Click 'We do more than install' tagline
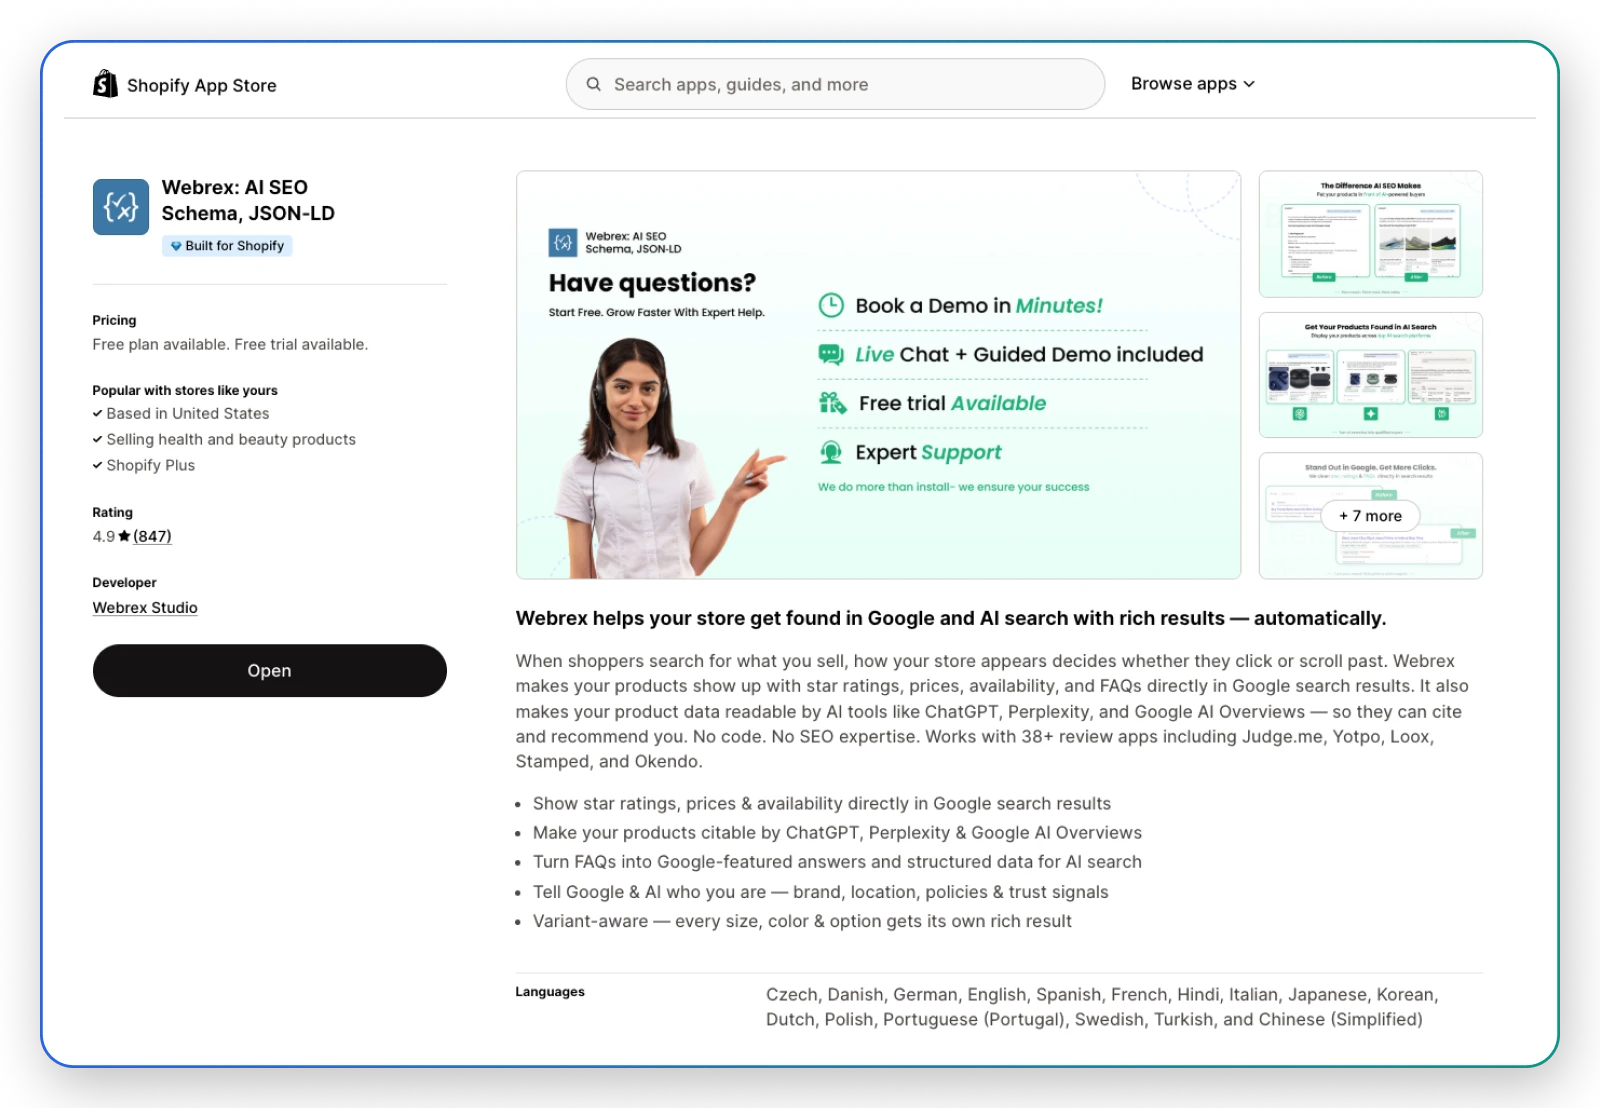This screenshot has width=1600, height=1108. point(954,487)
